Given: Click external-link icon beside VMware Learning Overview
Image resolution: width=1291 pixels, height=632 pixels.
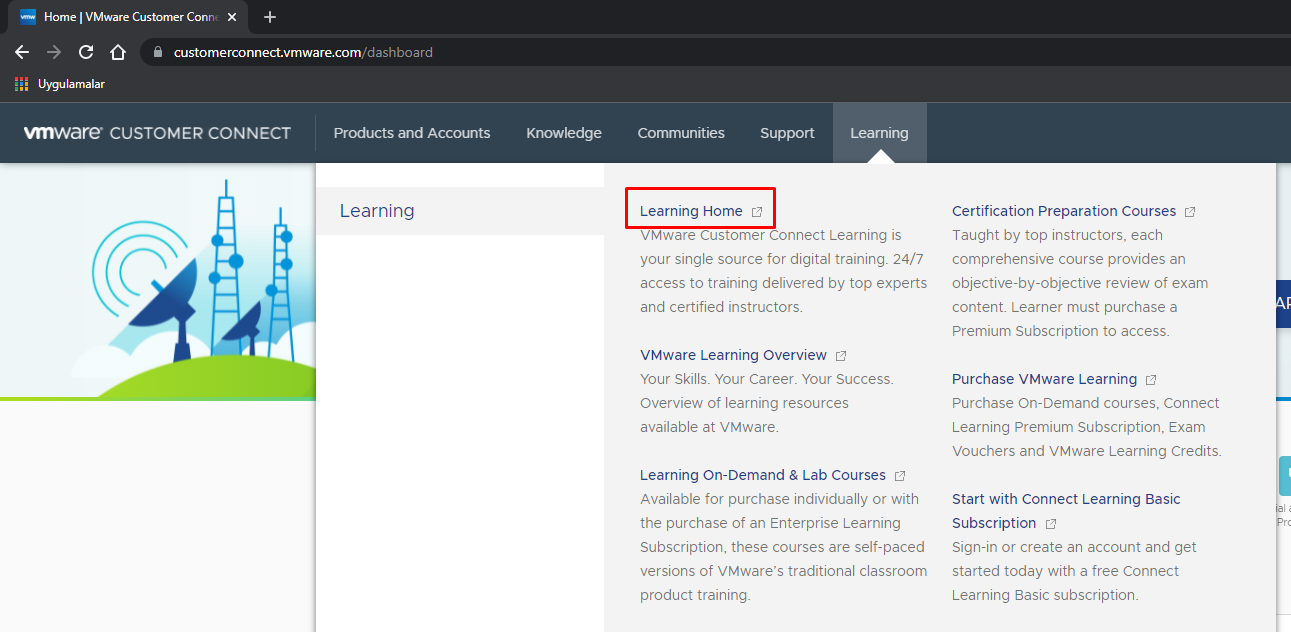Looking at the screenshot, I should coord(841,356).
